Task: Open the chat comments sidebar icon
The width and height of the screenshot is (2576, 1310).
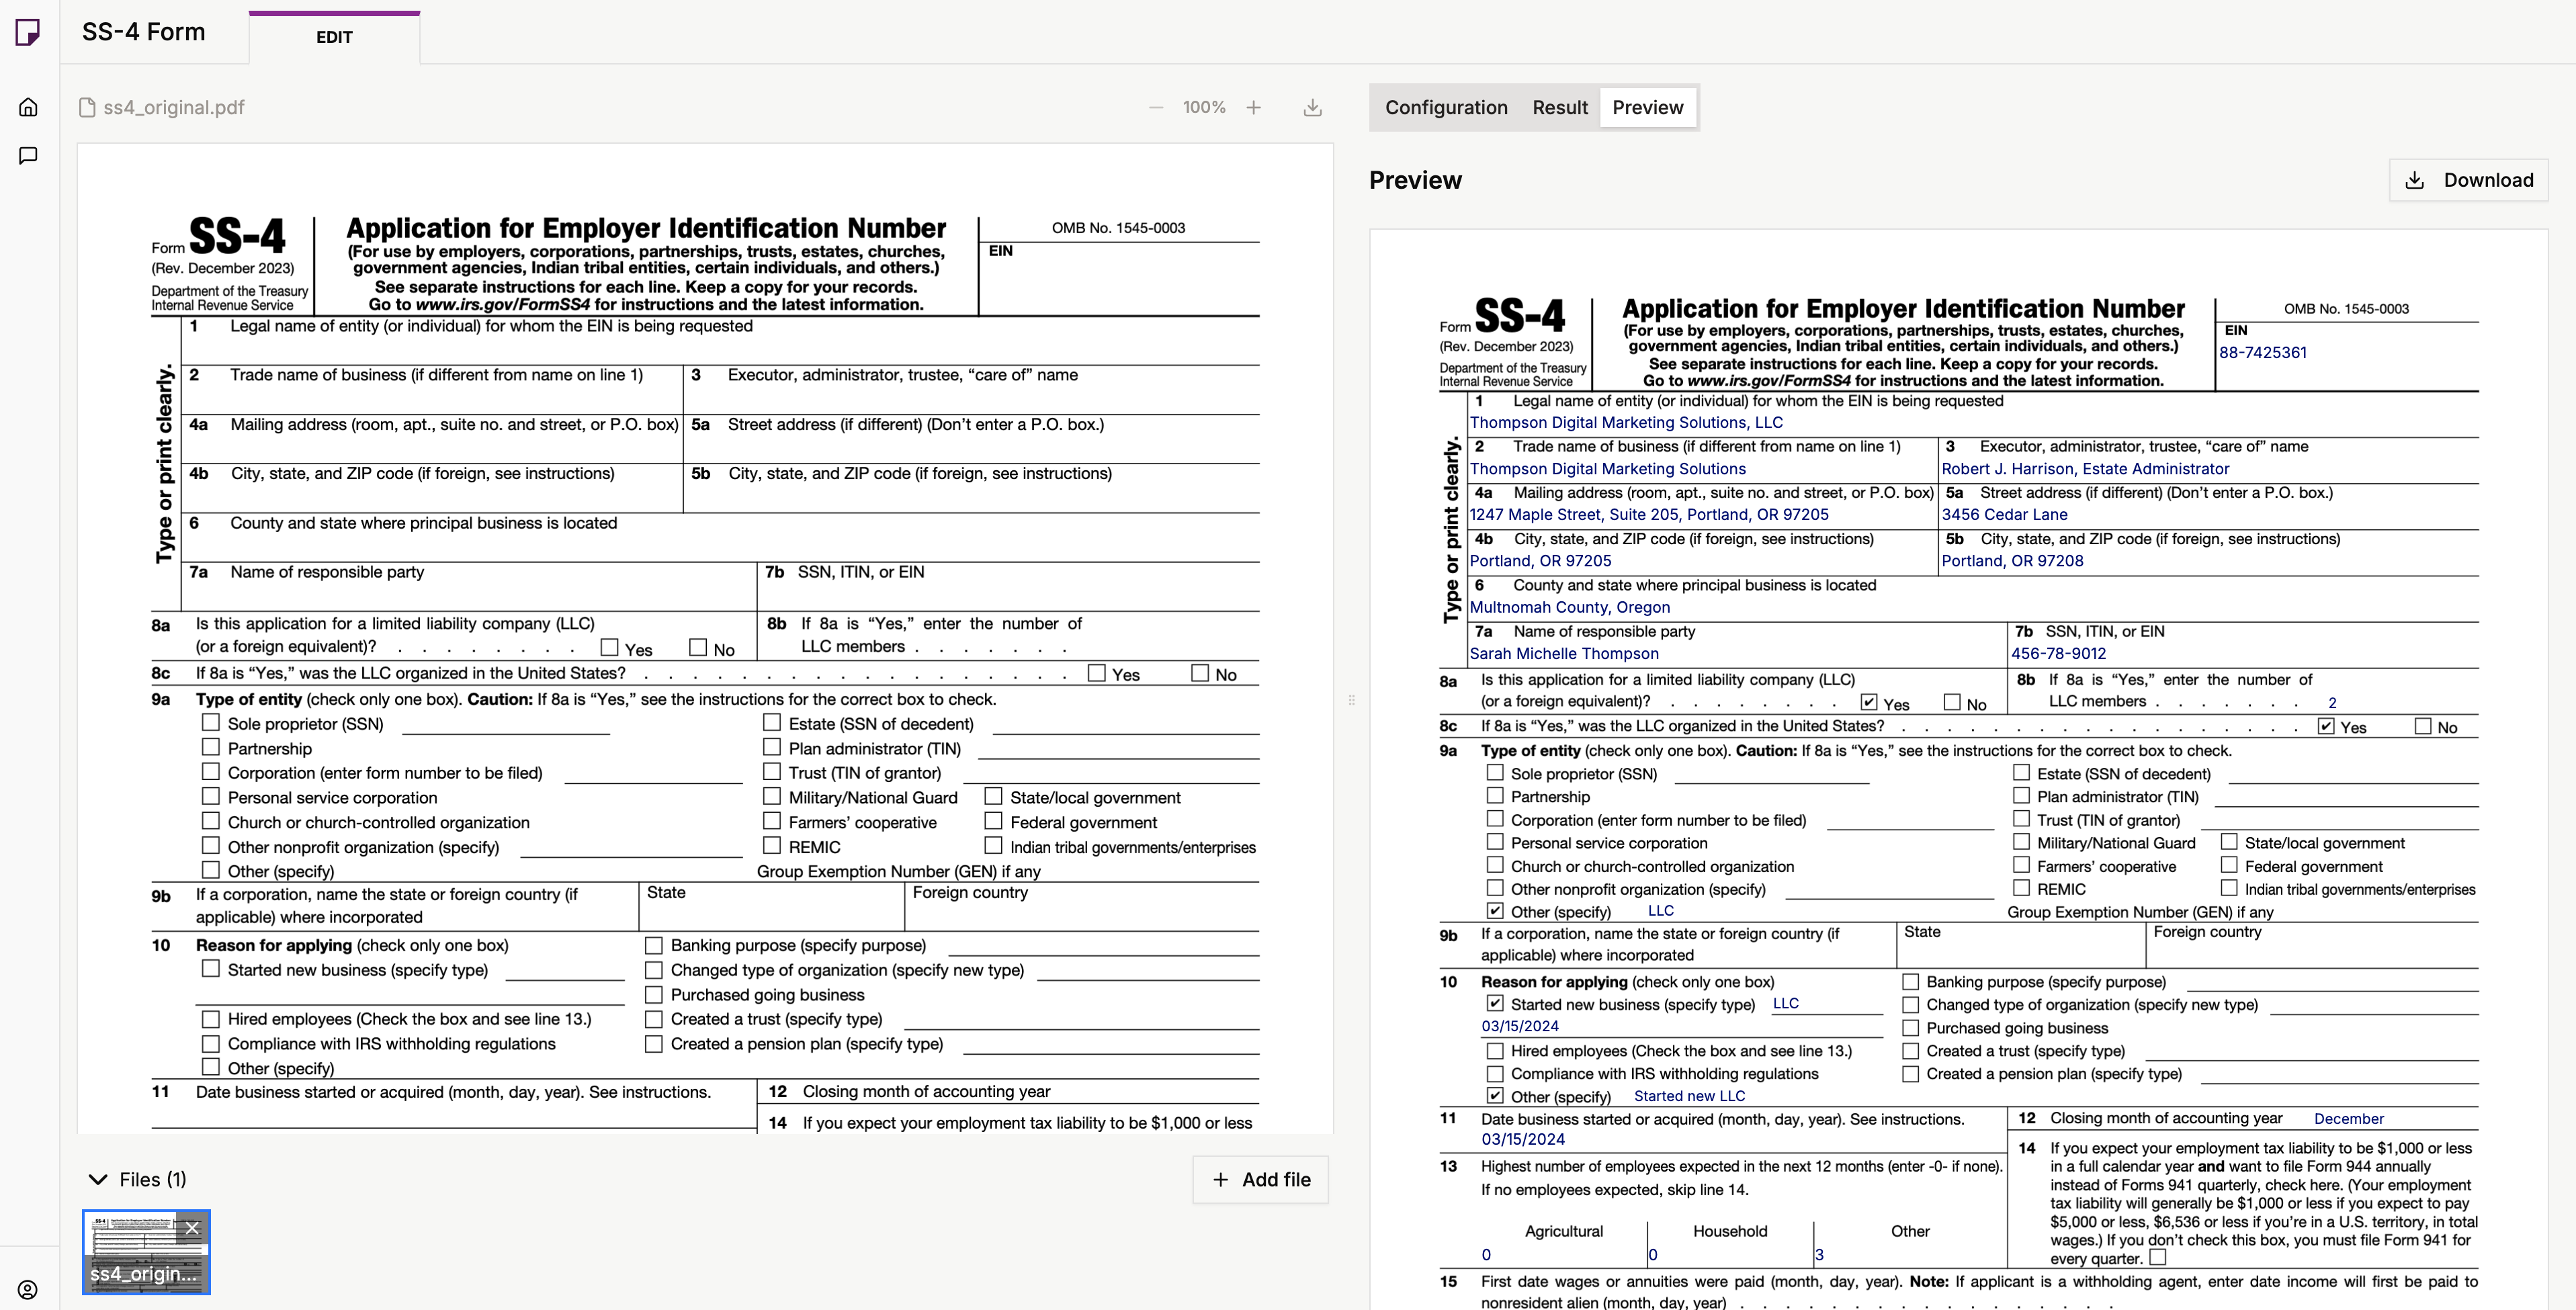Action: click(28, 155)
